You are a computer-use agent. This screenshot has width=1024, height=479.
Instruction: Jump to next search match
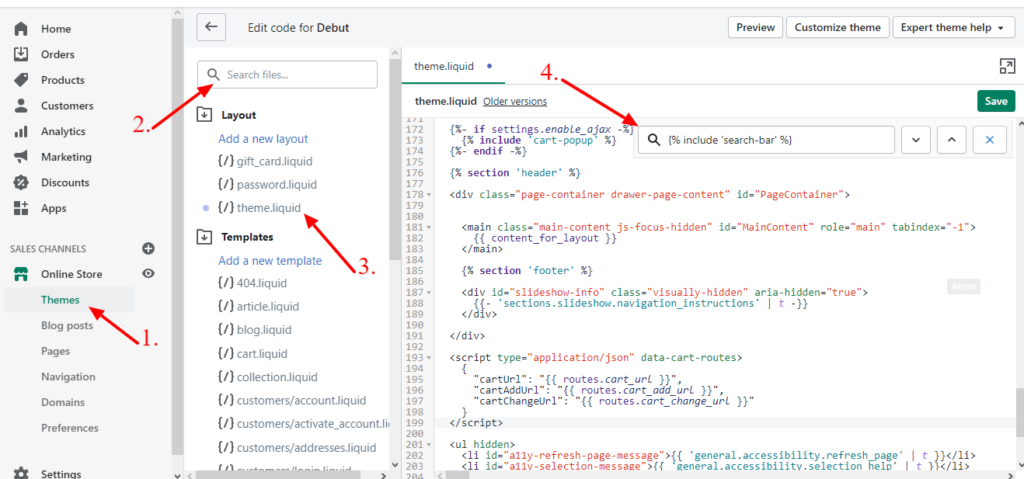click(916, 140)
